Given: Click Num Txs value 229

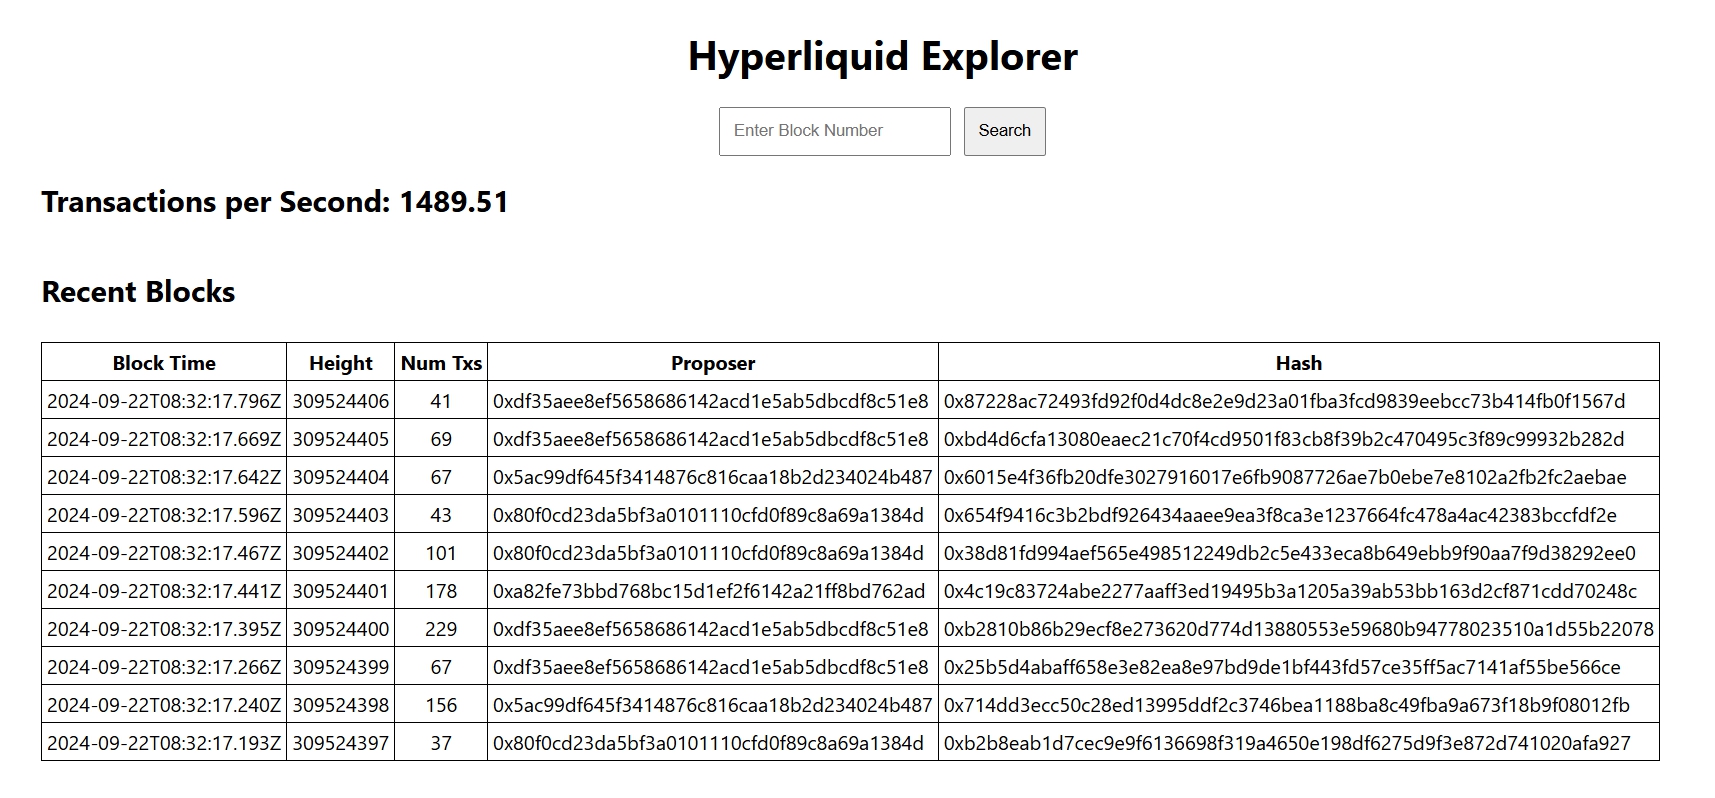Looking at the screenshot, I should pyautogui.click(x=441, y=629).
